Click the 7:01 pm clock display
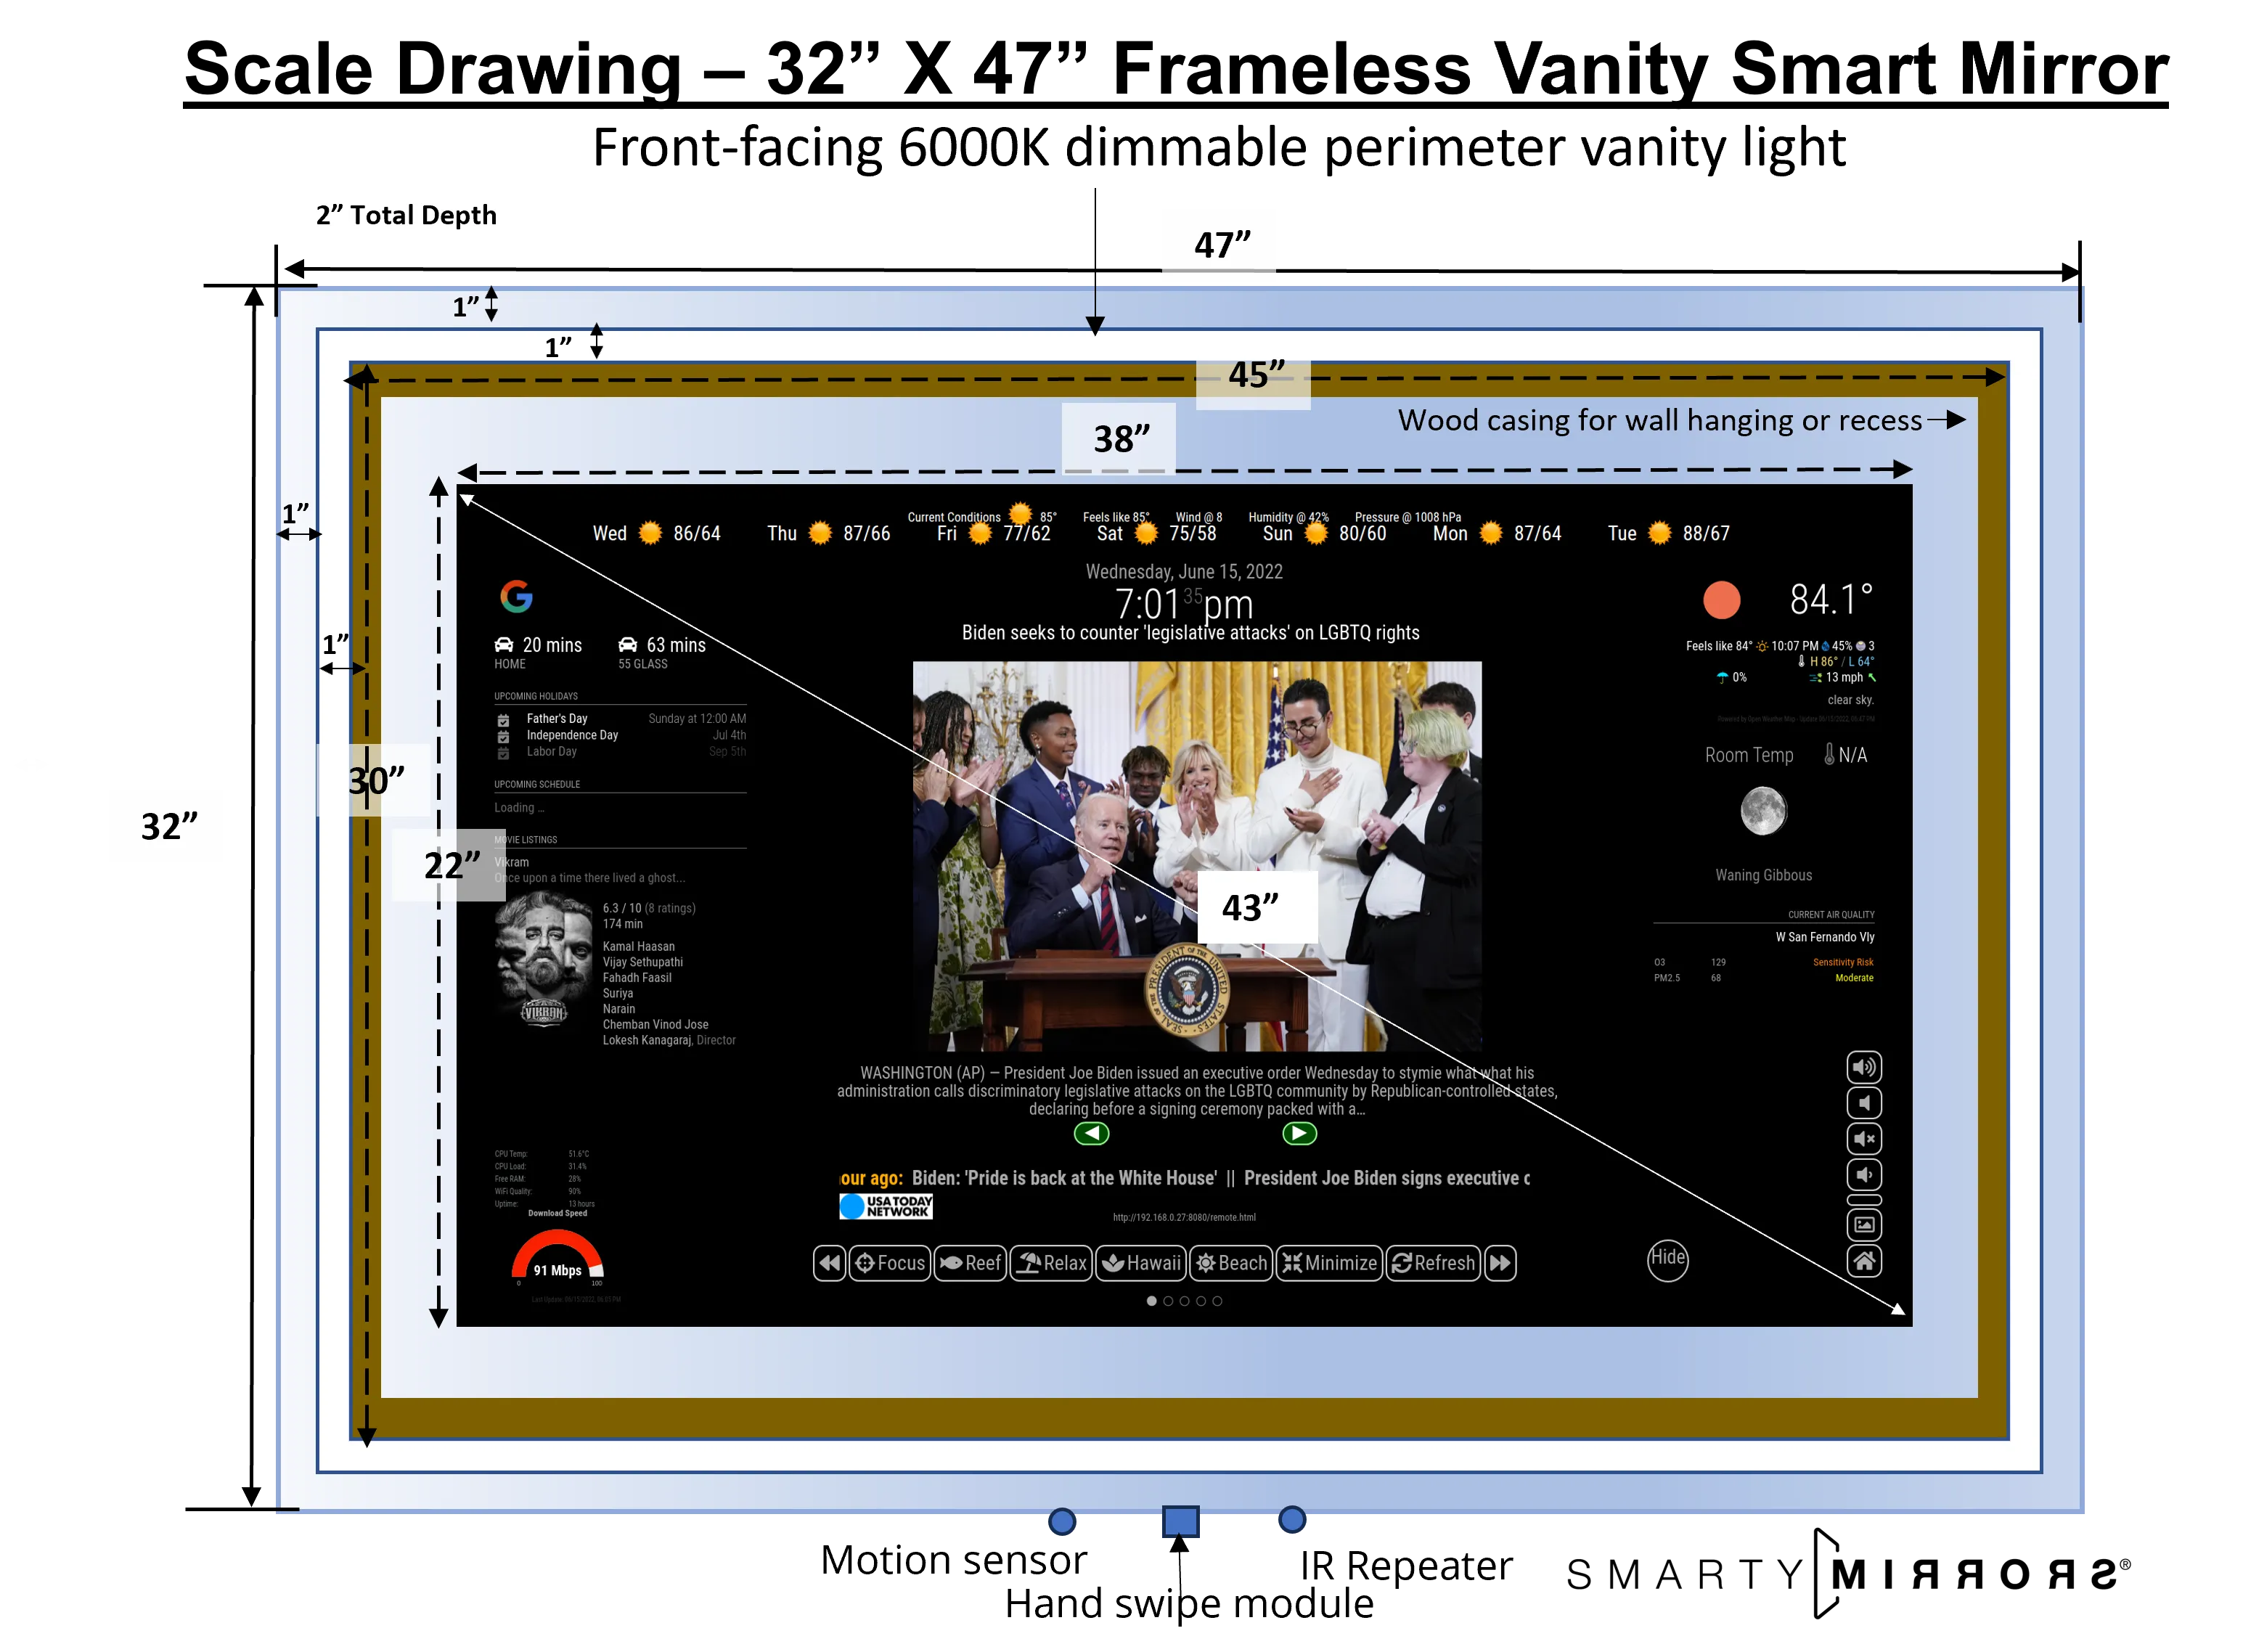The width and height of the screenshot is (2243, 1652). [1184, 604]
